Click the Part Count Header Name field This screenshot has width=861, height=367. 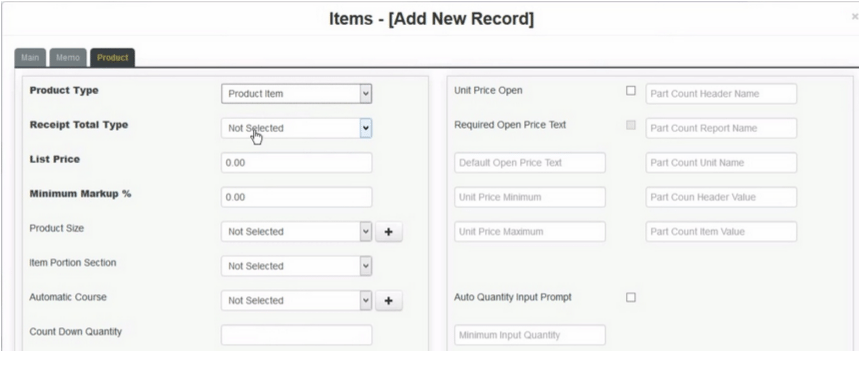tap(721, 93)
